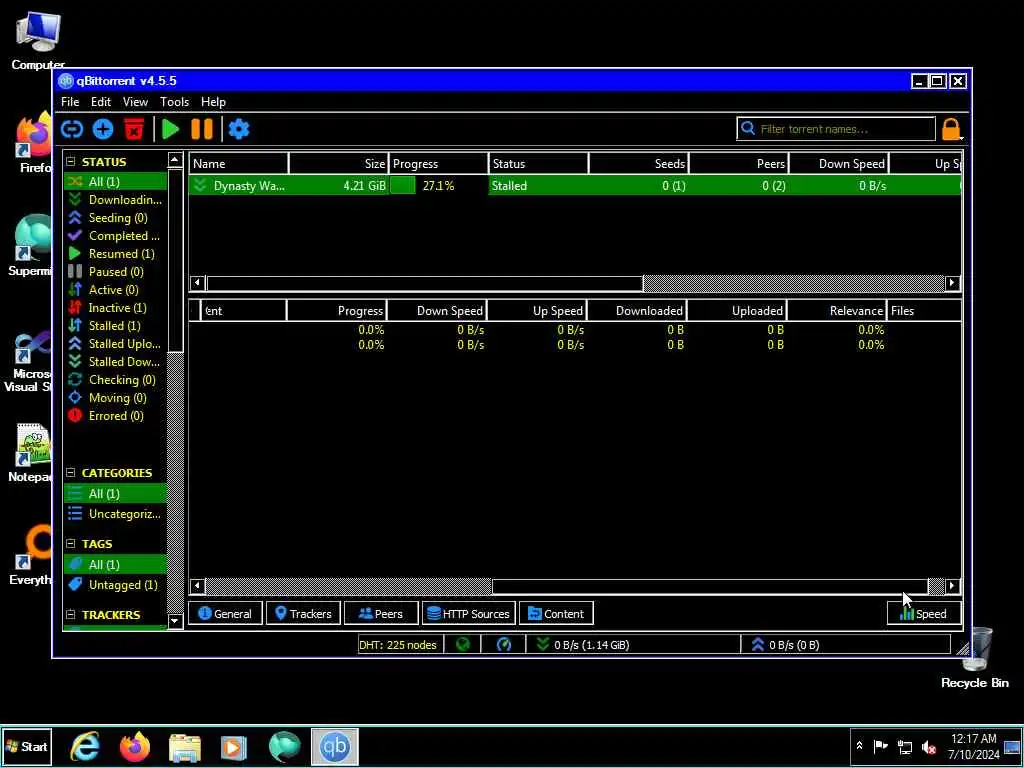
Task: Select the Inactive (1) filter
Action: pyautogui.click(x=116, y=308)
